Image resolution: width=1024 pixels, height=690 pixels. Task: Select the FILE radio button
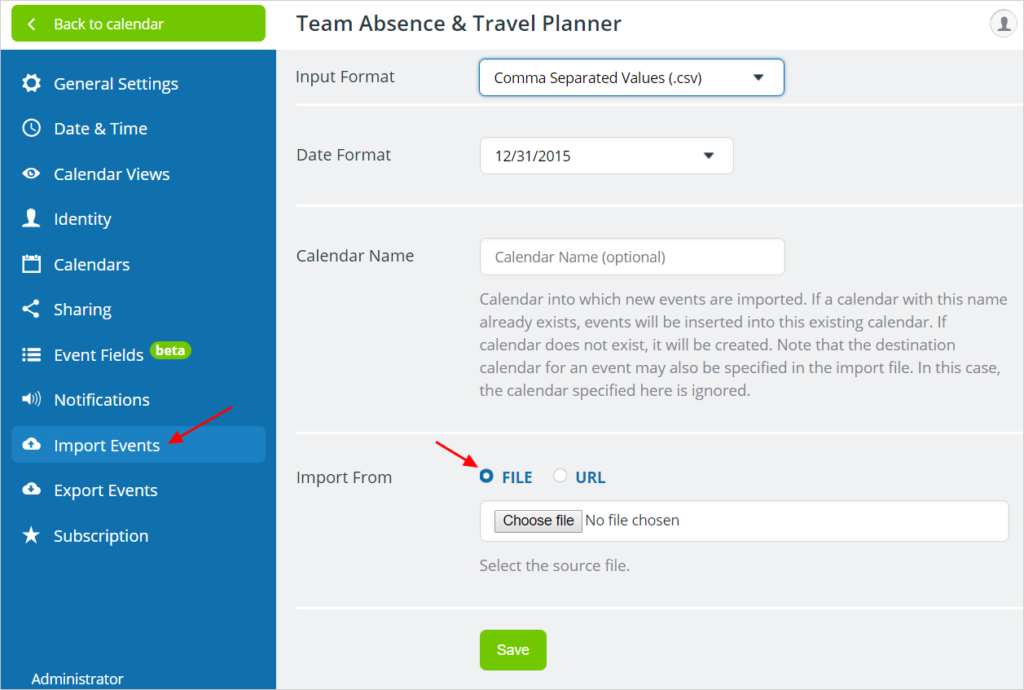[x=487, y=476]
